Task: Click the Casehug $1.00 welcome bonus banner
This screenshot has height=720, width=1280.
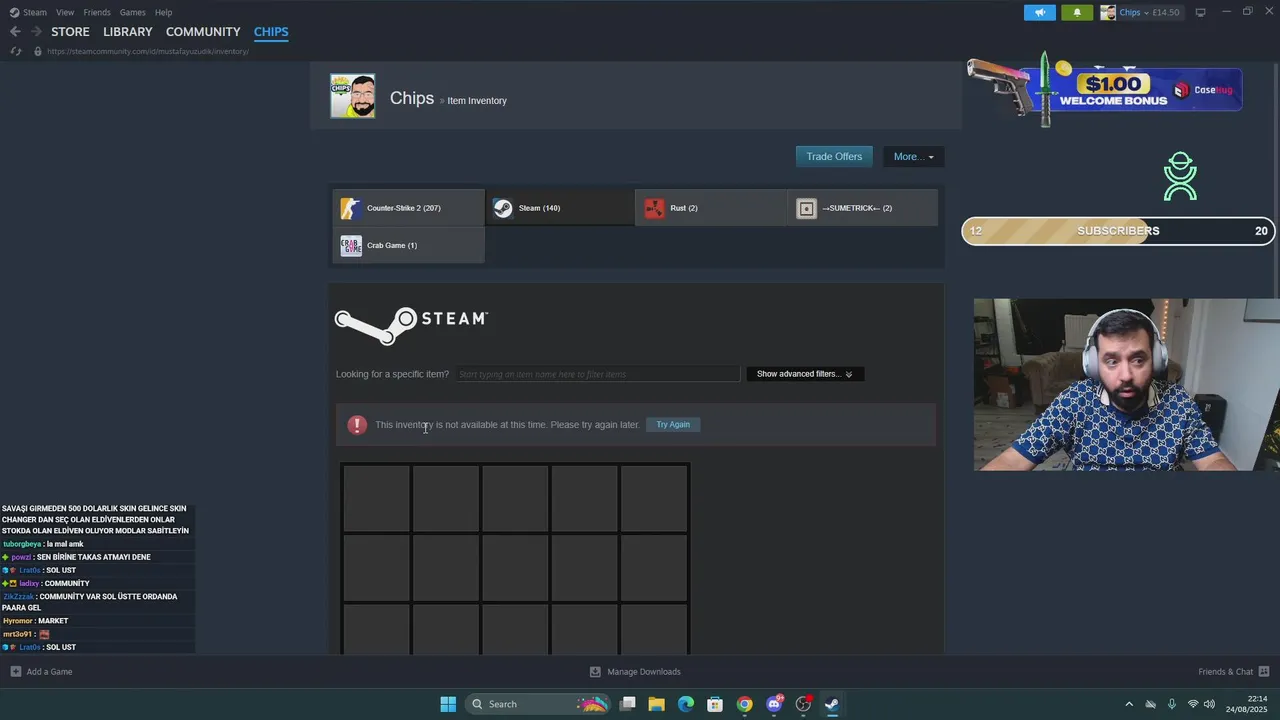Action: (x=1105, y=90)
